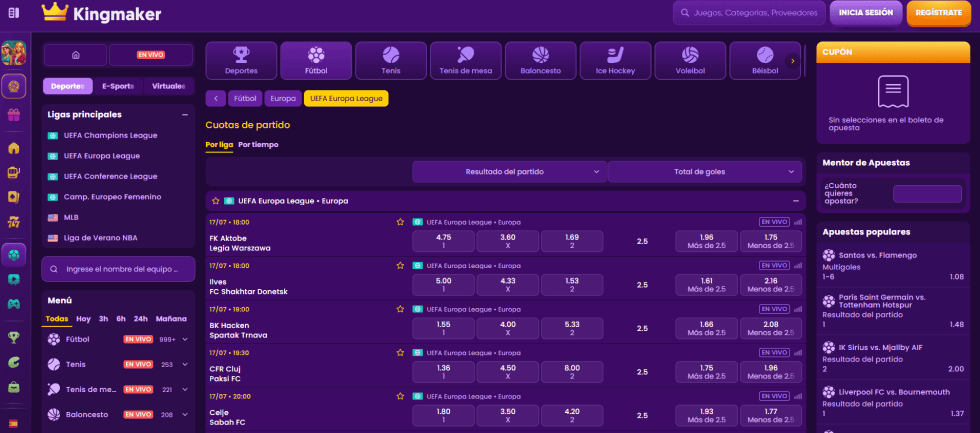Select the Voleibol sport tile
Viewport: 980px width, 433px height.
(690, 60)
